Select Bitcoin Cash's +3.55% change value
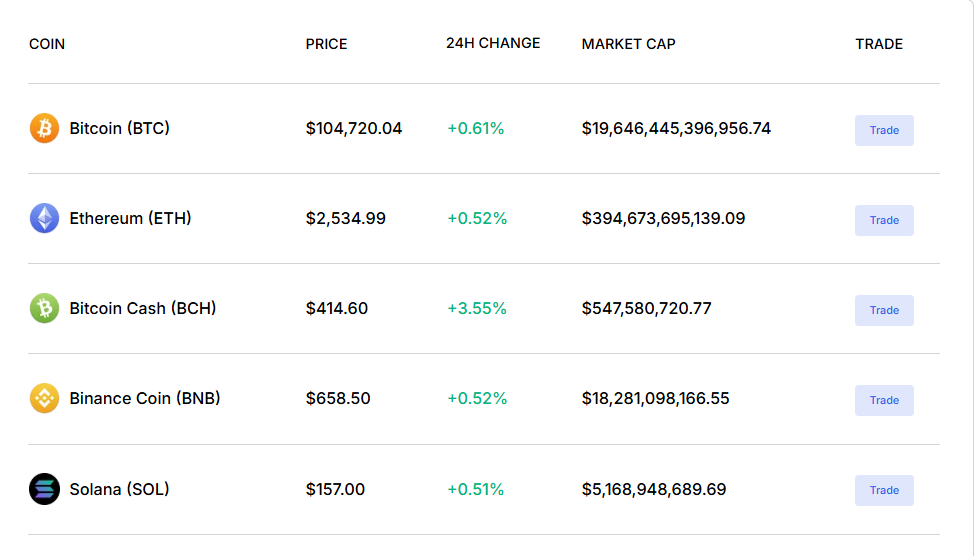 point(477,308)
